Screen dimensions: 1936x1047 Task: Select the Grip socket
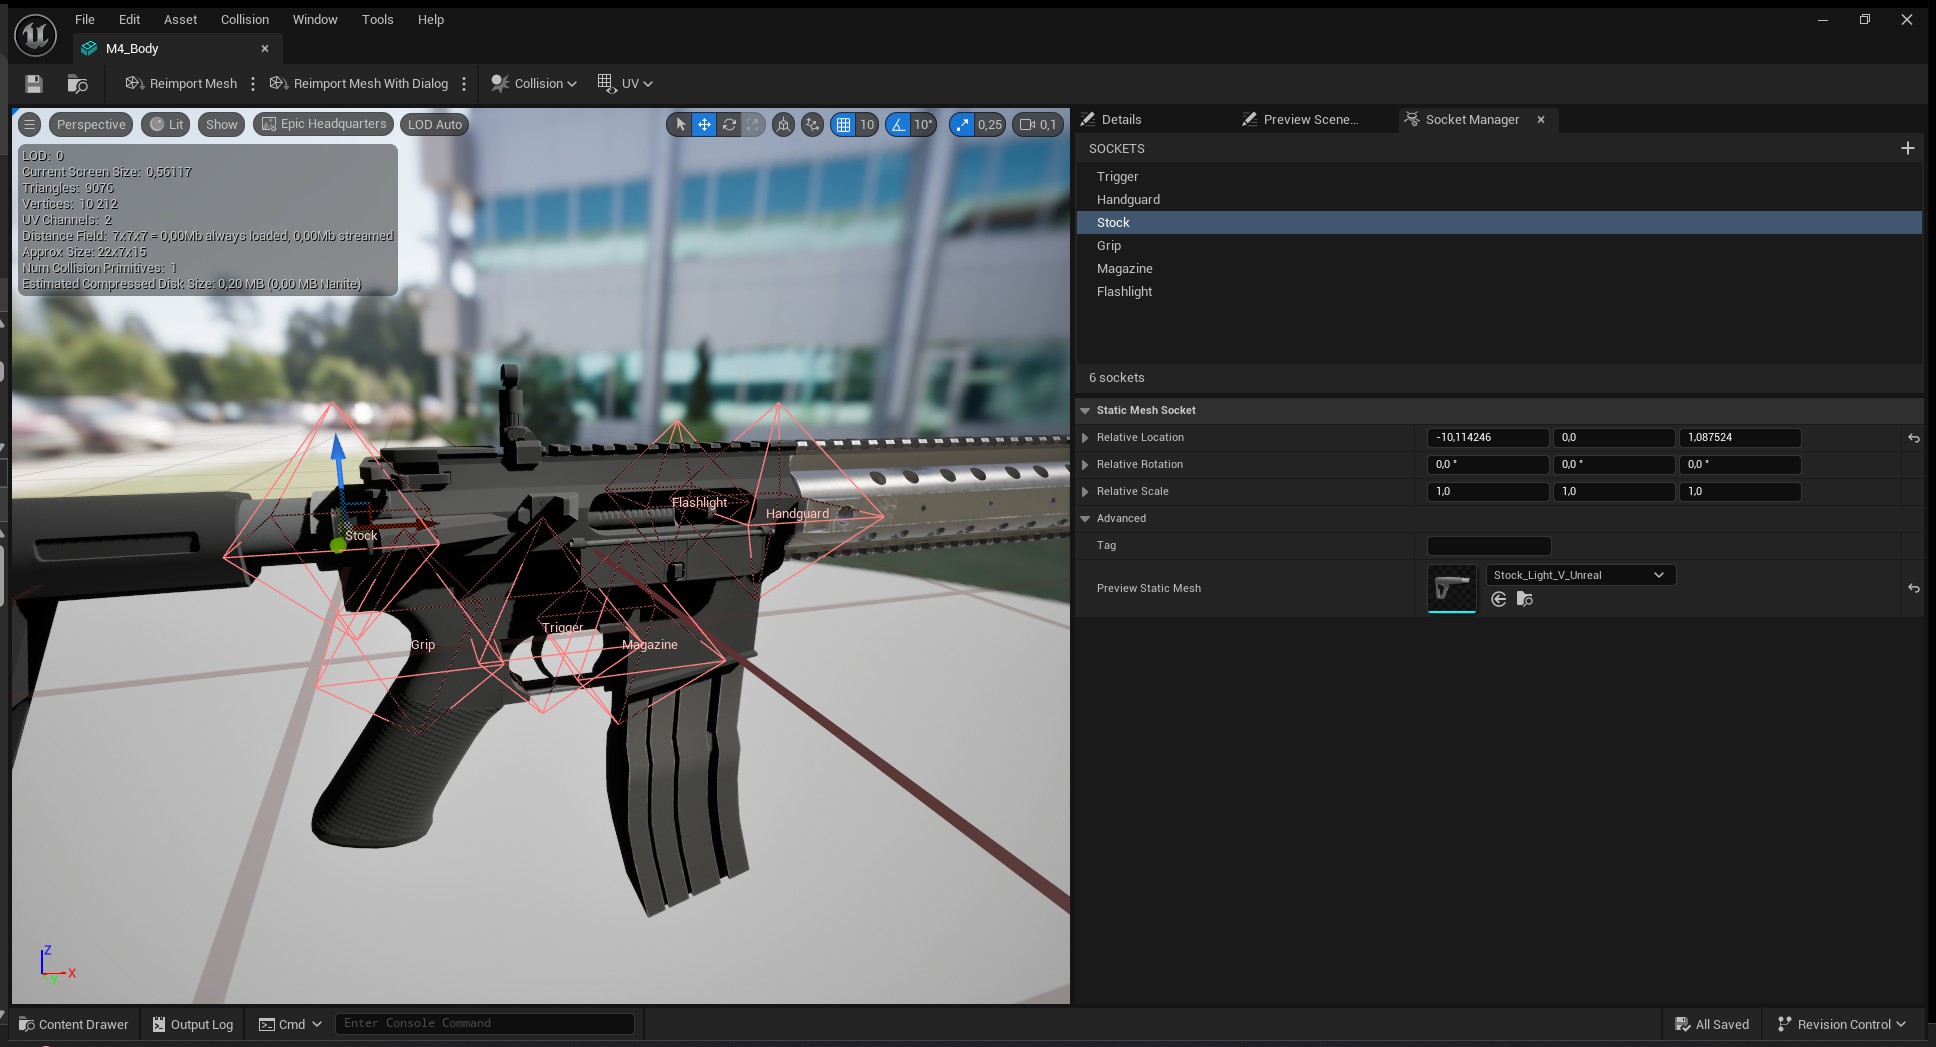[1499, 245]
